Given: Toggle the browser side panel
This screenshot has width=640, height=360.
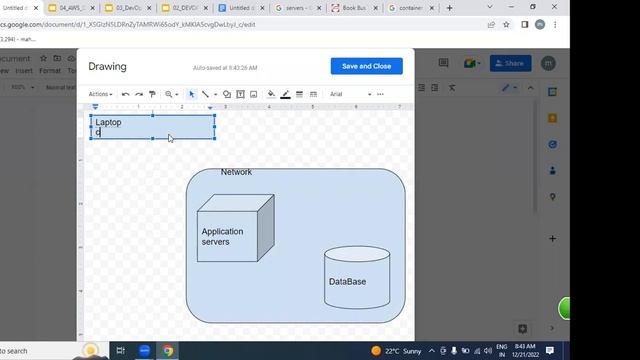Looking at the screenshot, I should point(524,24).
